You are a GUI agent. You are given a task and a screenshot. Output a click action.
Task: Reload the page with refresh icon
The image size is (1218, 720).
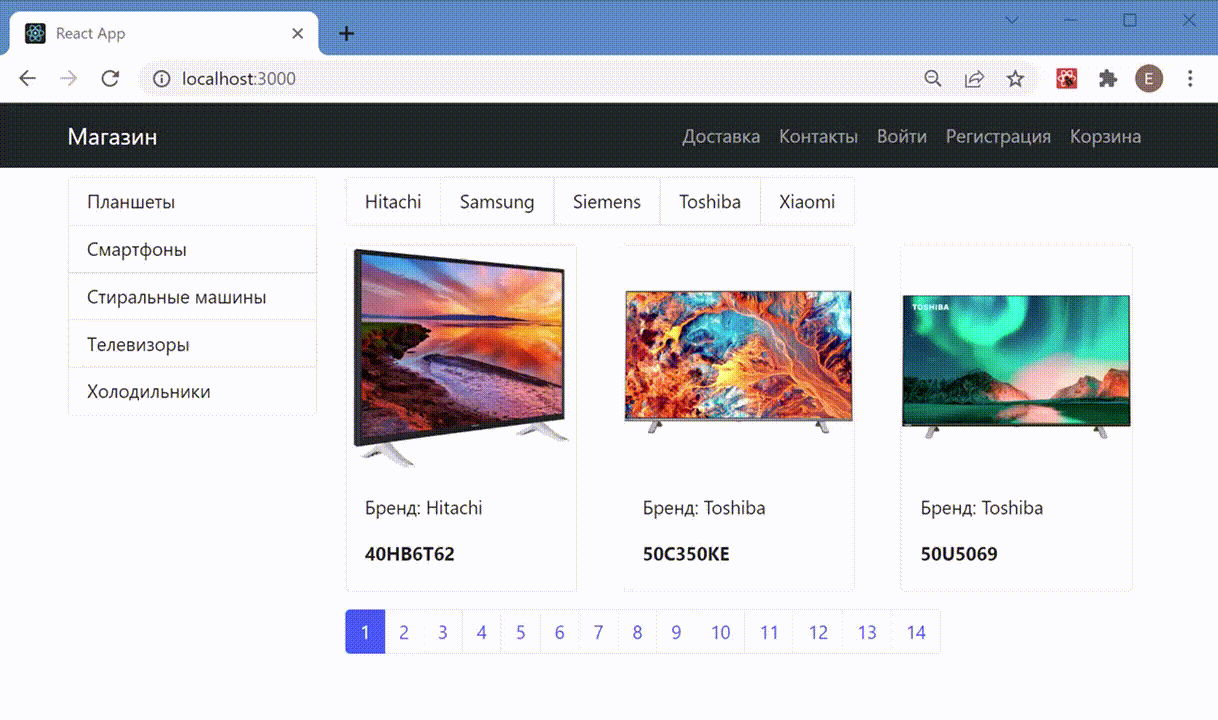(110, 79)
